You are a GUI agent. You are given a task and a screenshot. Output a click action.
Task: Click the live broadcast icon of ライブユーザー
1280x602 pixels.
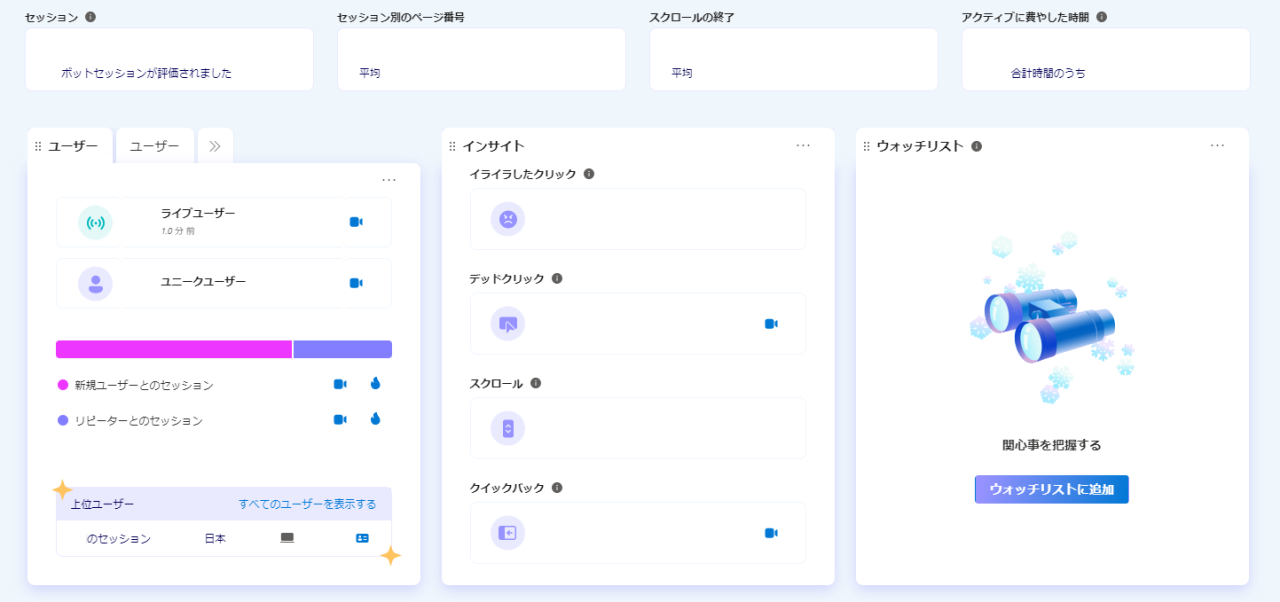[95, 222]
